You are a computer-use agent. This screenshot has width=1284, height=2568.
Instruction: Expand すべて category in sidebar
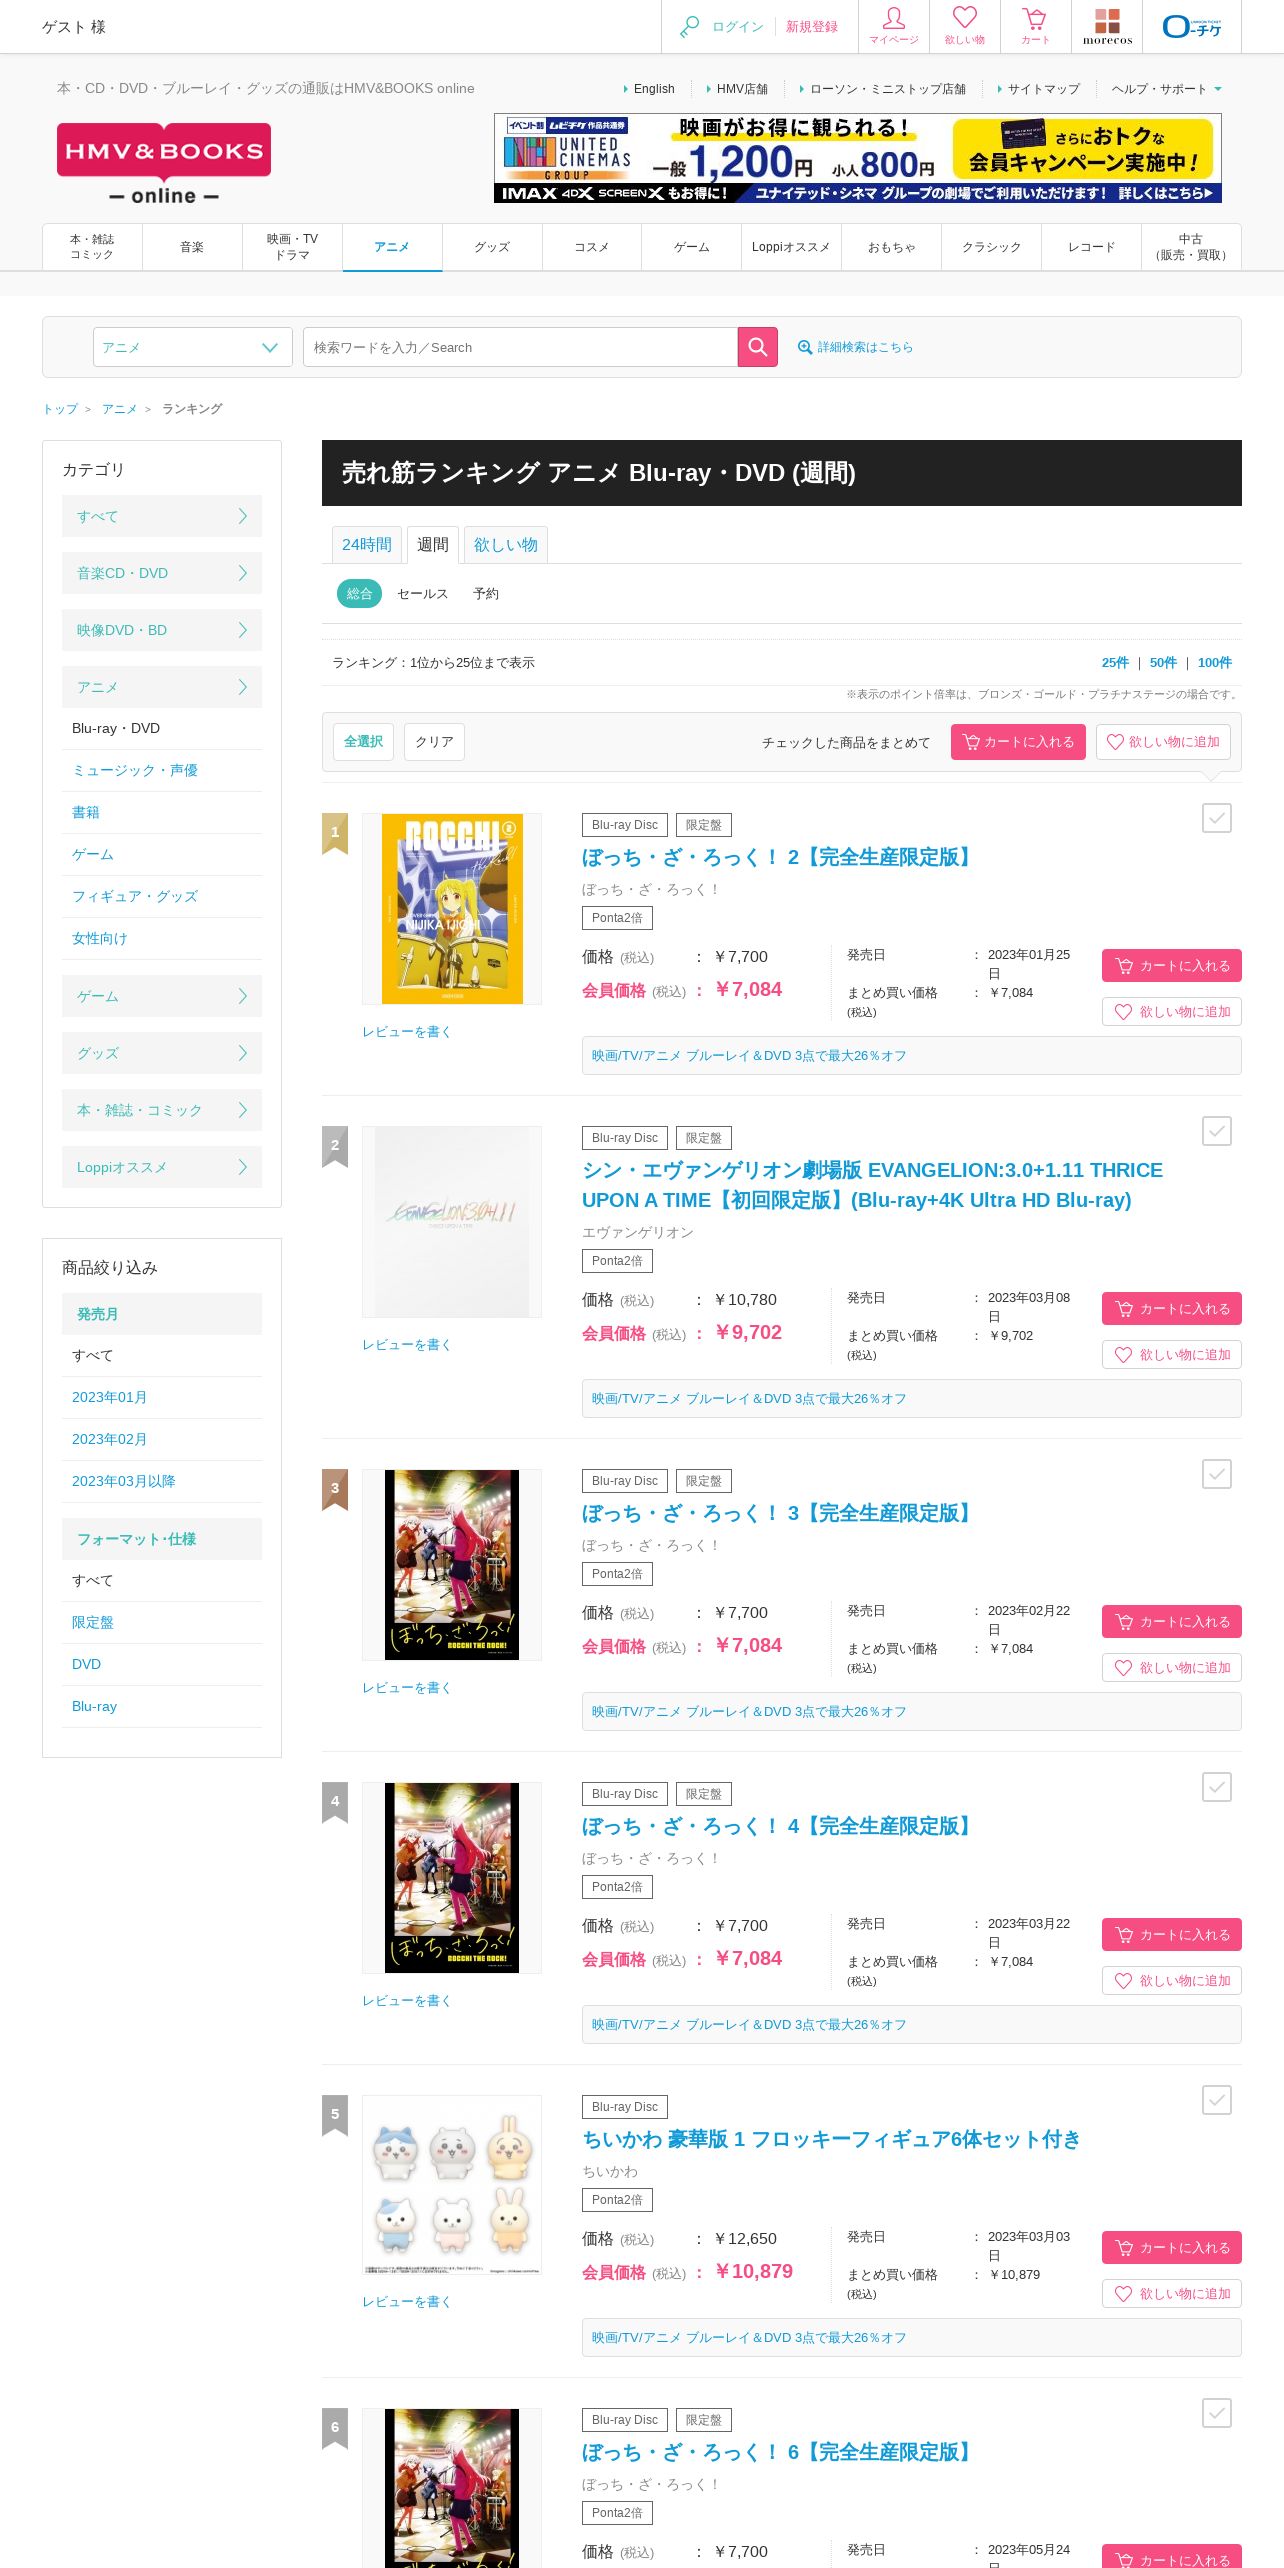coord(162,516)
